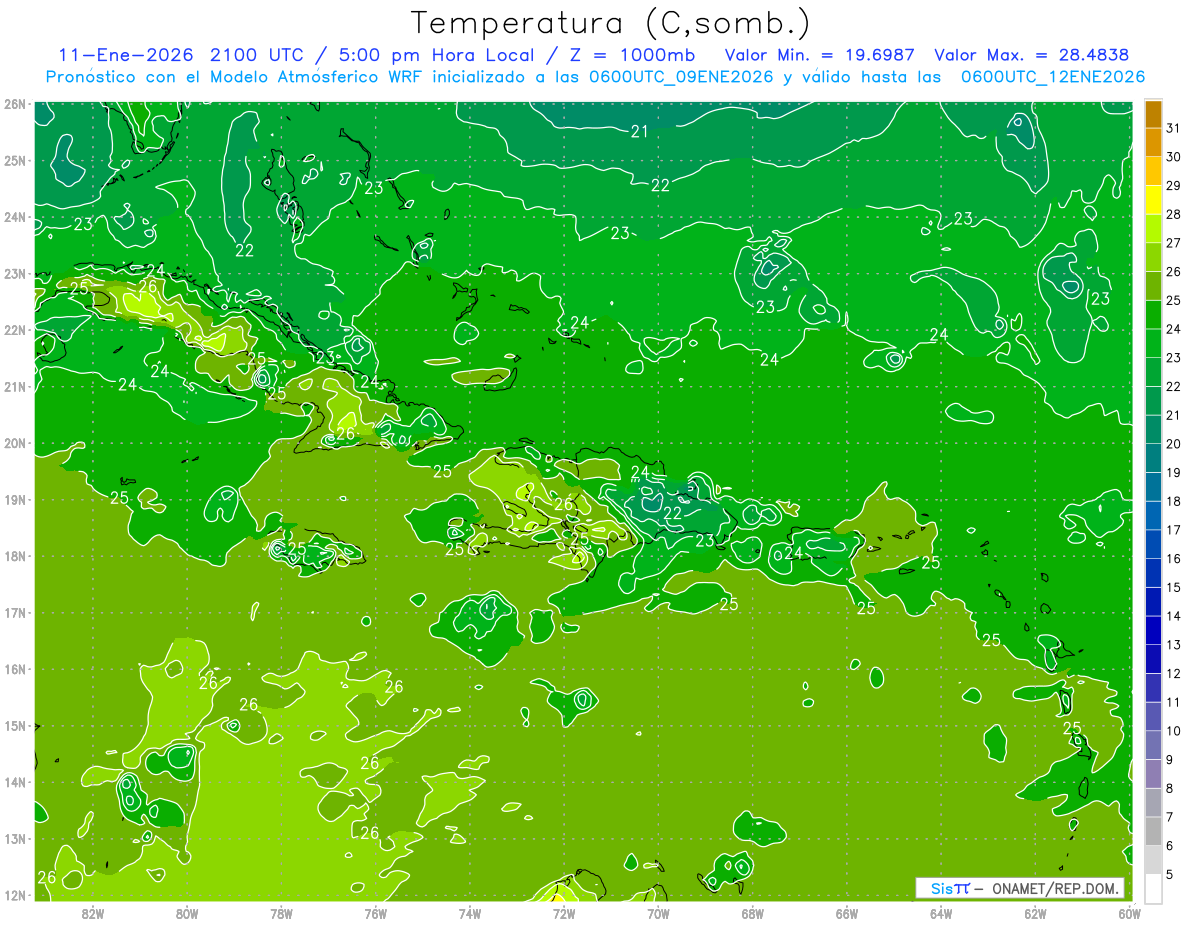1200x927 pixels.
Task: Click the '82W' longitude axis label
Action: click(x=93, y=913)
